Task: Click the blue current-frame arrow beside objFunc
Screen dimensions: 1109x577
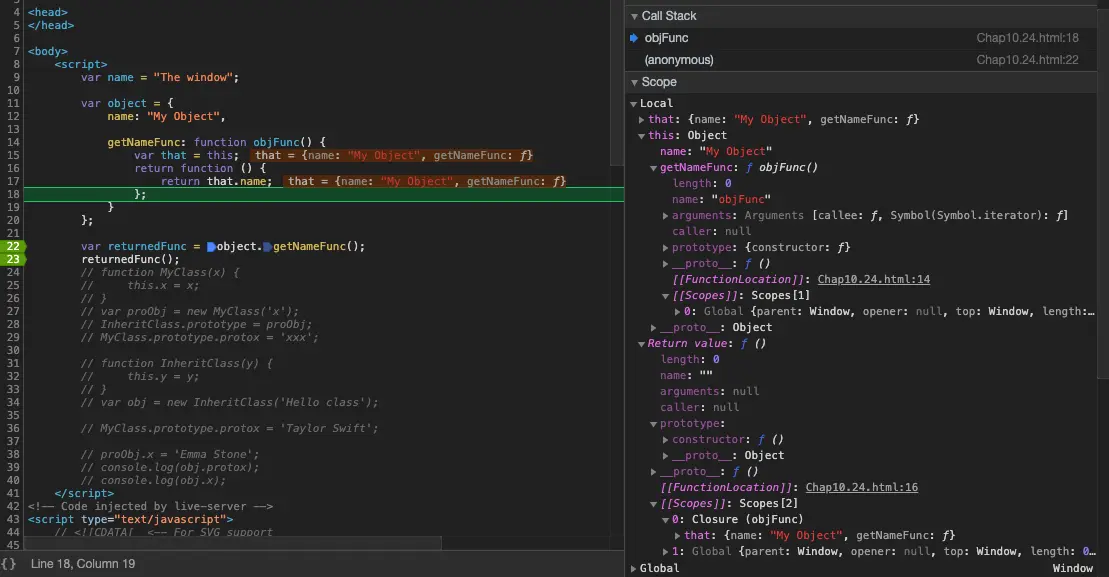Action: pyautogui.click(x=634, y=38)
